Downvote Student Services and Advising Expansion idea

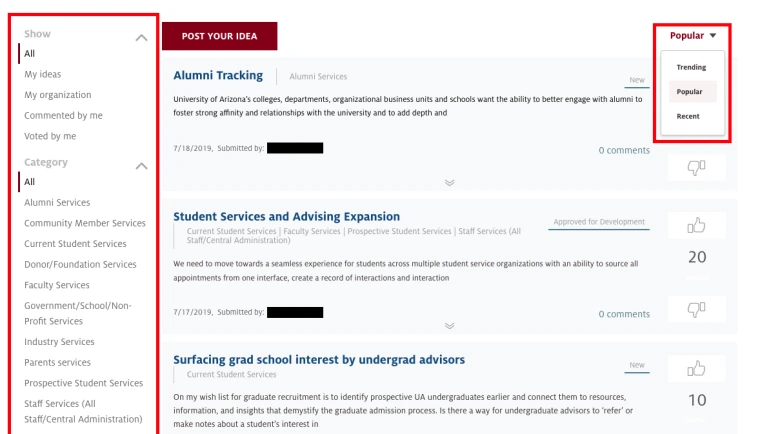tap(697, 309)
